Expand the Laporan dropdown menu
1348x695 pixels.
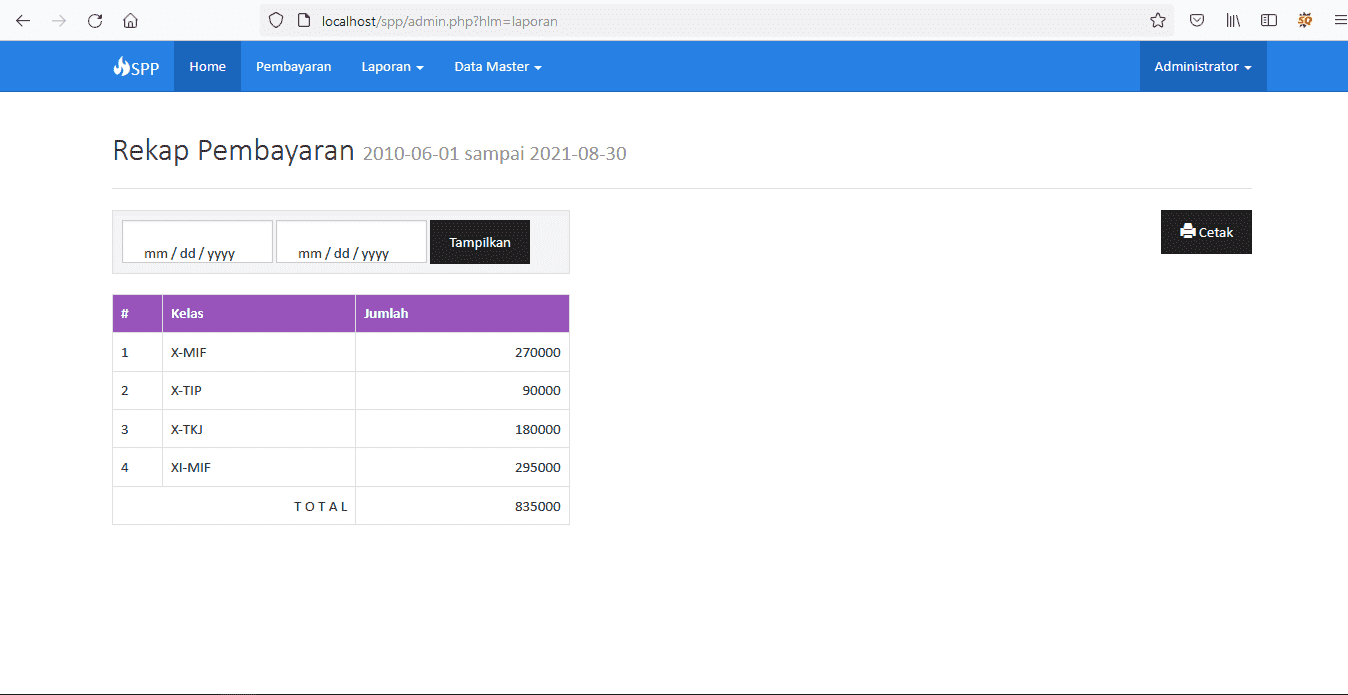tap(392, 66)
